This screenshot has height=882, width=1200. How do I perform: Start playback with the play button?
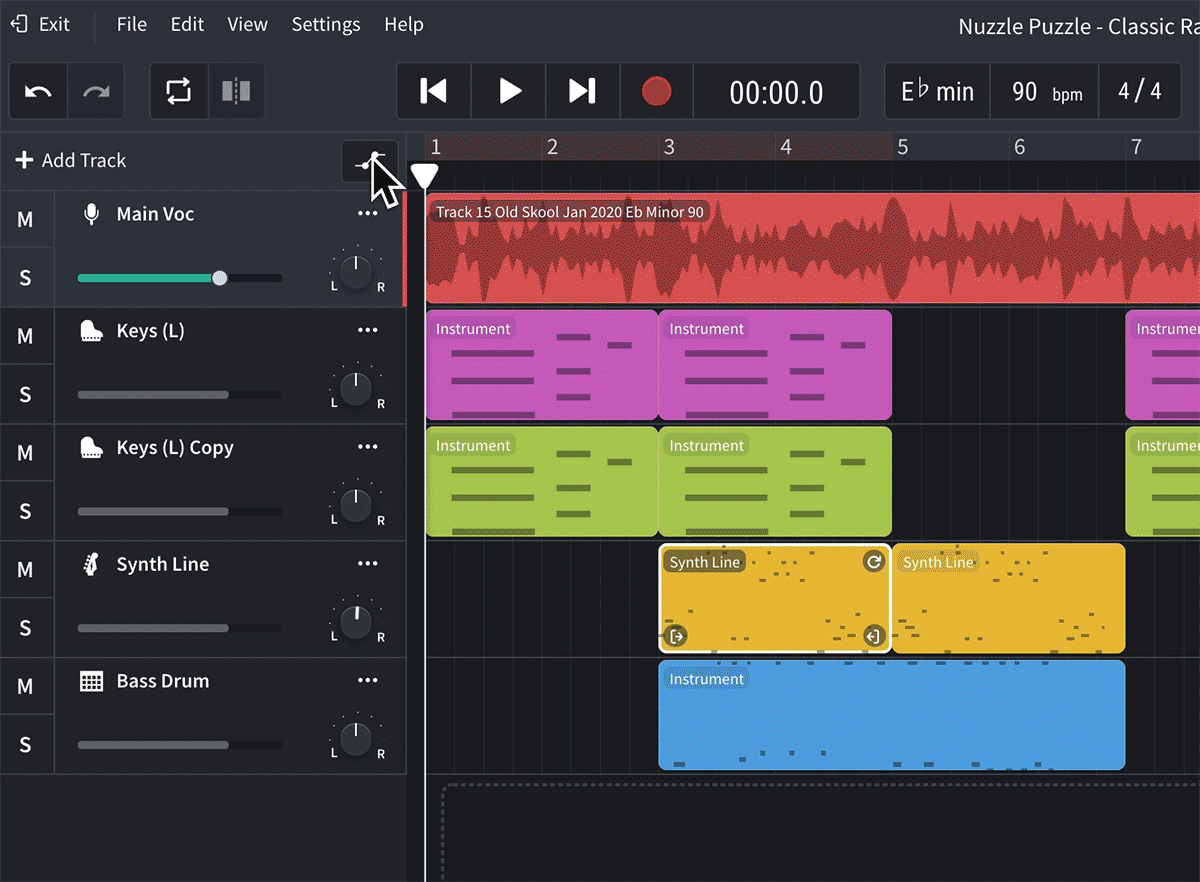coord(510,92)
